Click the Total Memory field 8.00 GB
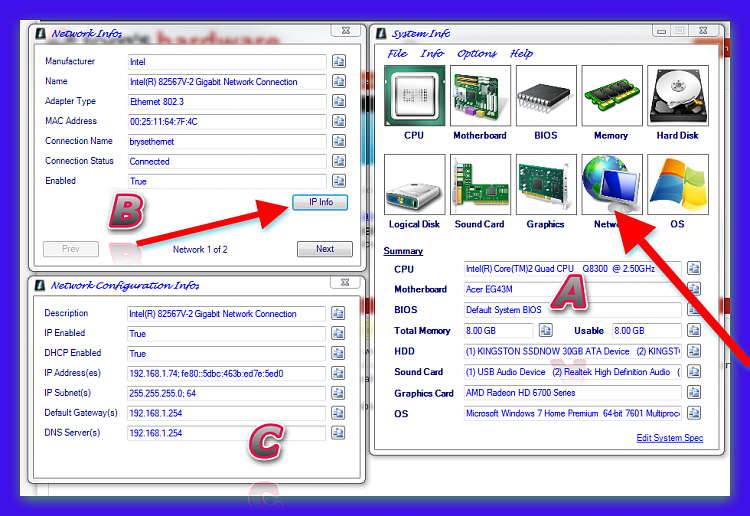This screenshot has height=516, width=750. [498, 330]
